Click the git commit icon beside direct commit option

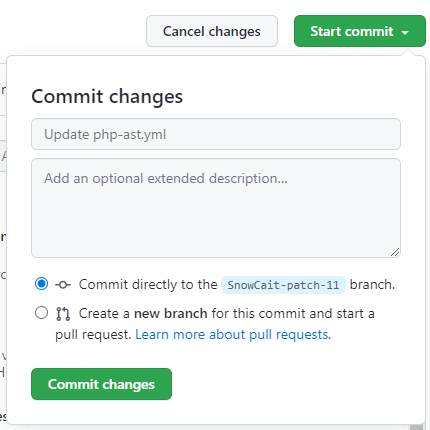click(63, 285)
